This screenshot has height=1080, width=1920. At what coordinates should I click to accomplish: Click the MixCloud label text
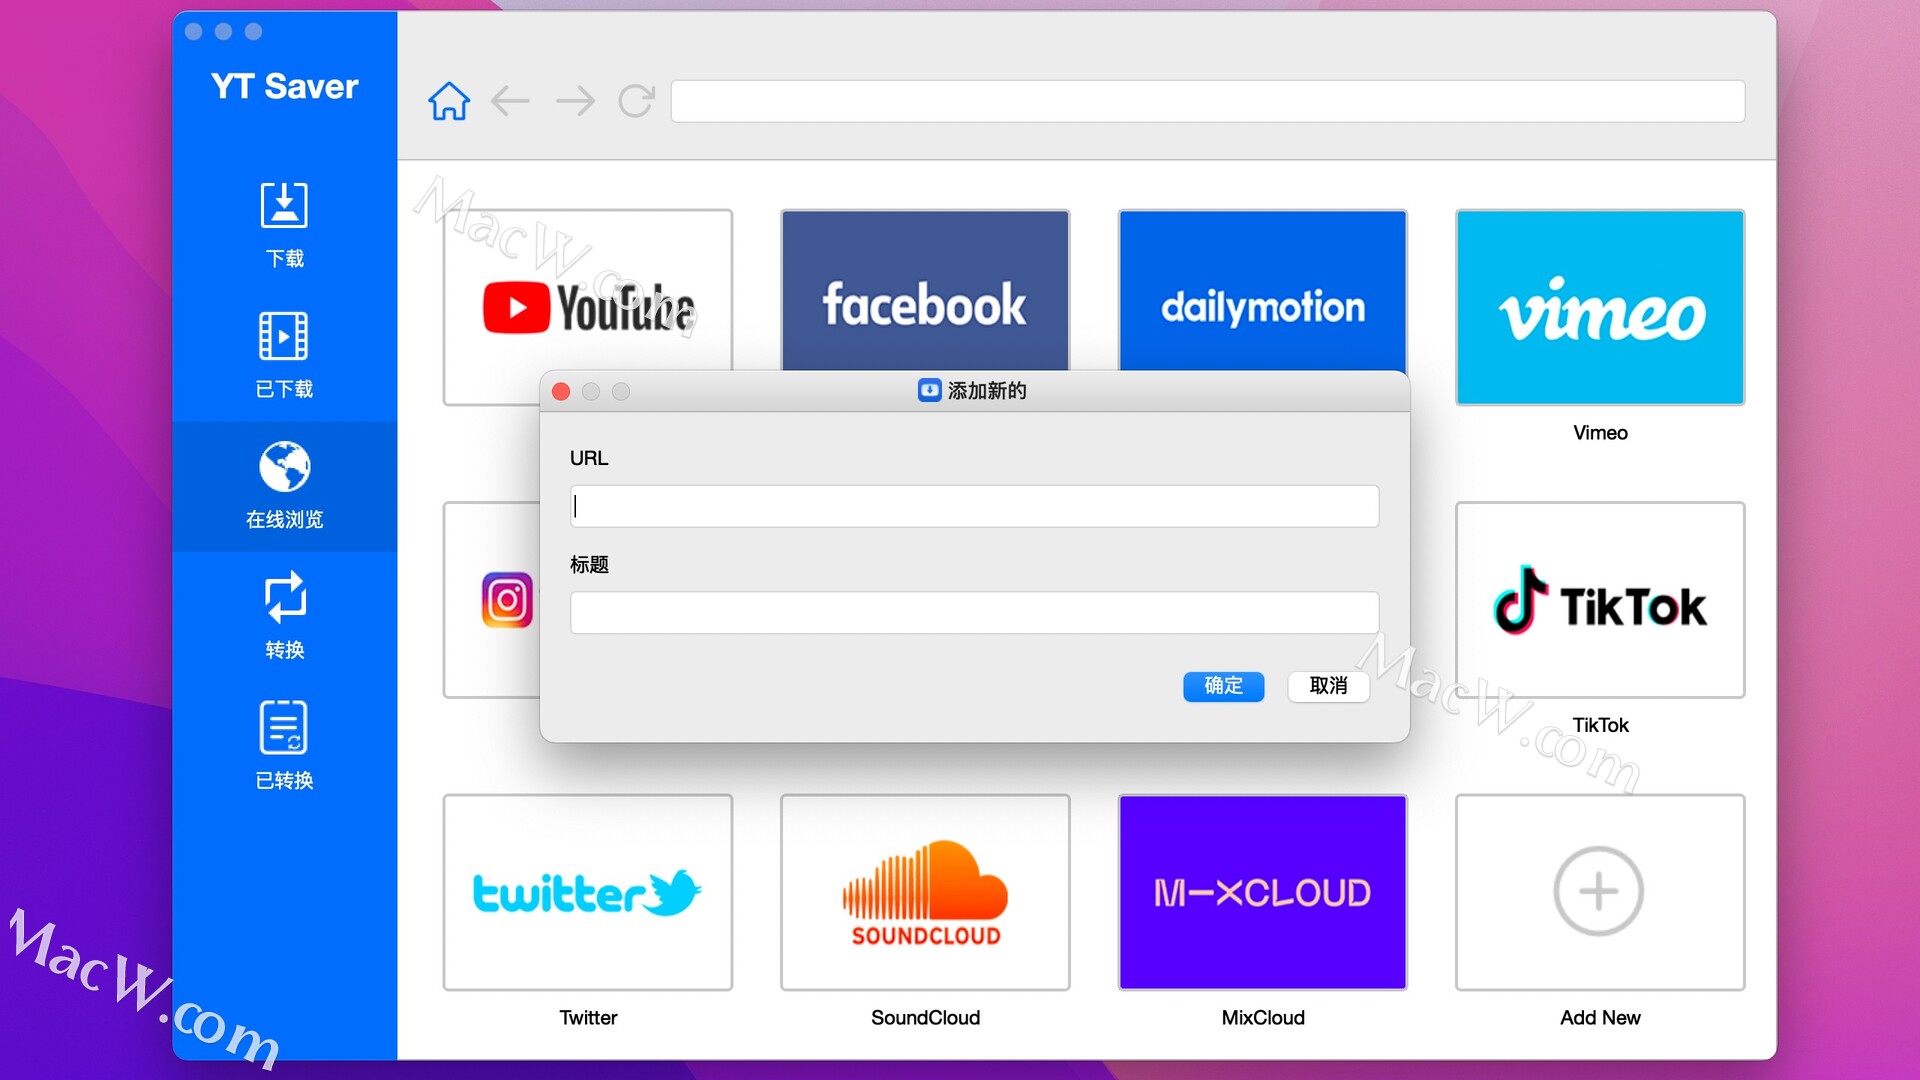tap(1263, 1018)
